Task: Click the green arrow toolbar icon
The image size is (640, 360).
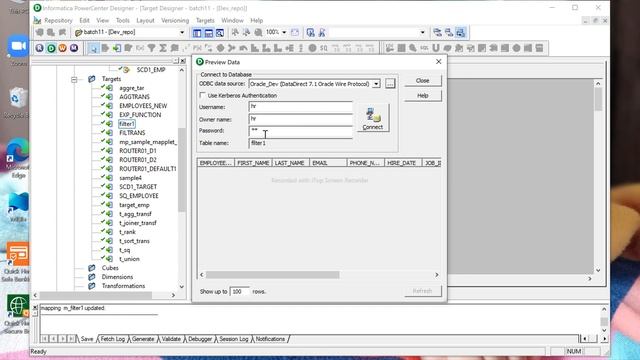Action: [117, 48]
